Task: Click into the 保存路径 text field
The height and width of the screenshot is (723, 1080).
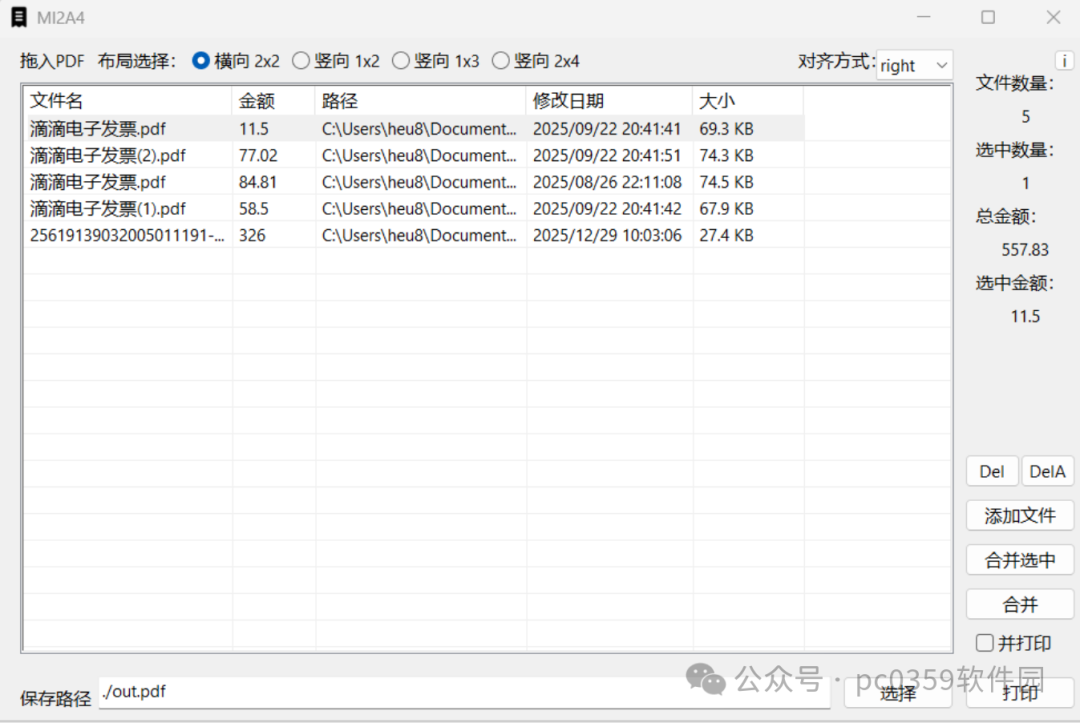Action: pos(463,693)
